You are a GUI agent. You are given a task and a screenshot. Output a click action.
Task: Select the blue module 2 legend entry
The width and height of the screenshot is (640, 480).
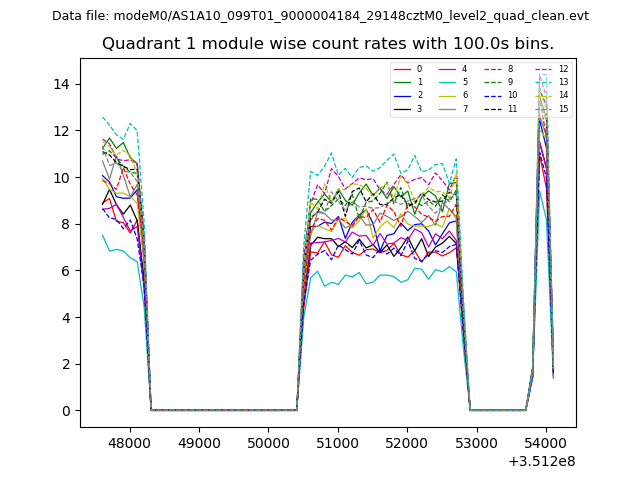[x=409, y=95]
